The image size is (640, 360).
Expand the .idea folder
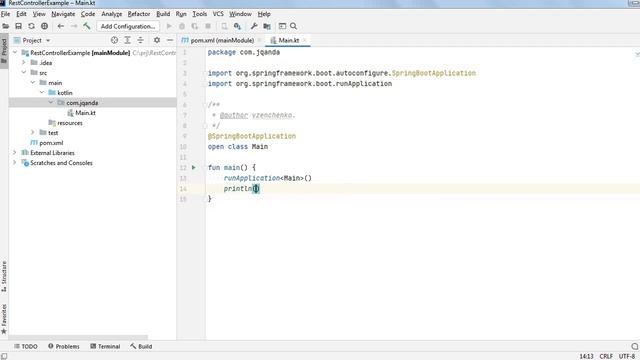[24, 62]
